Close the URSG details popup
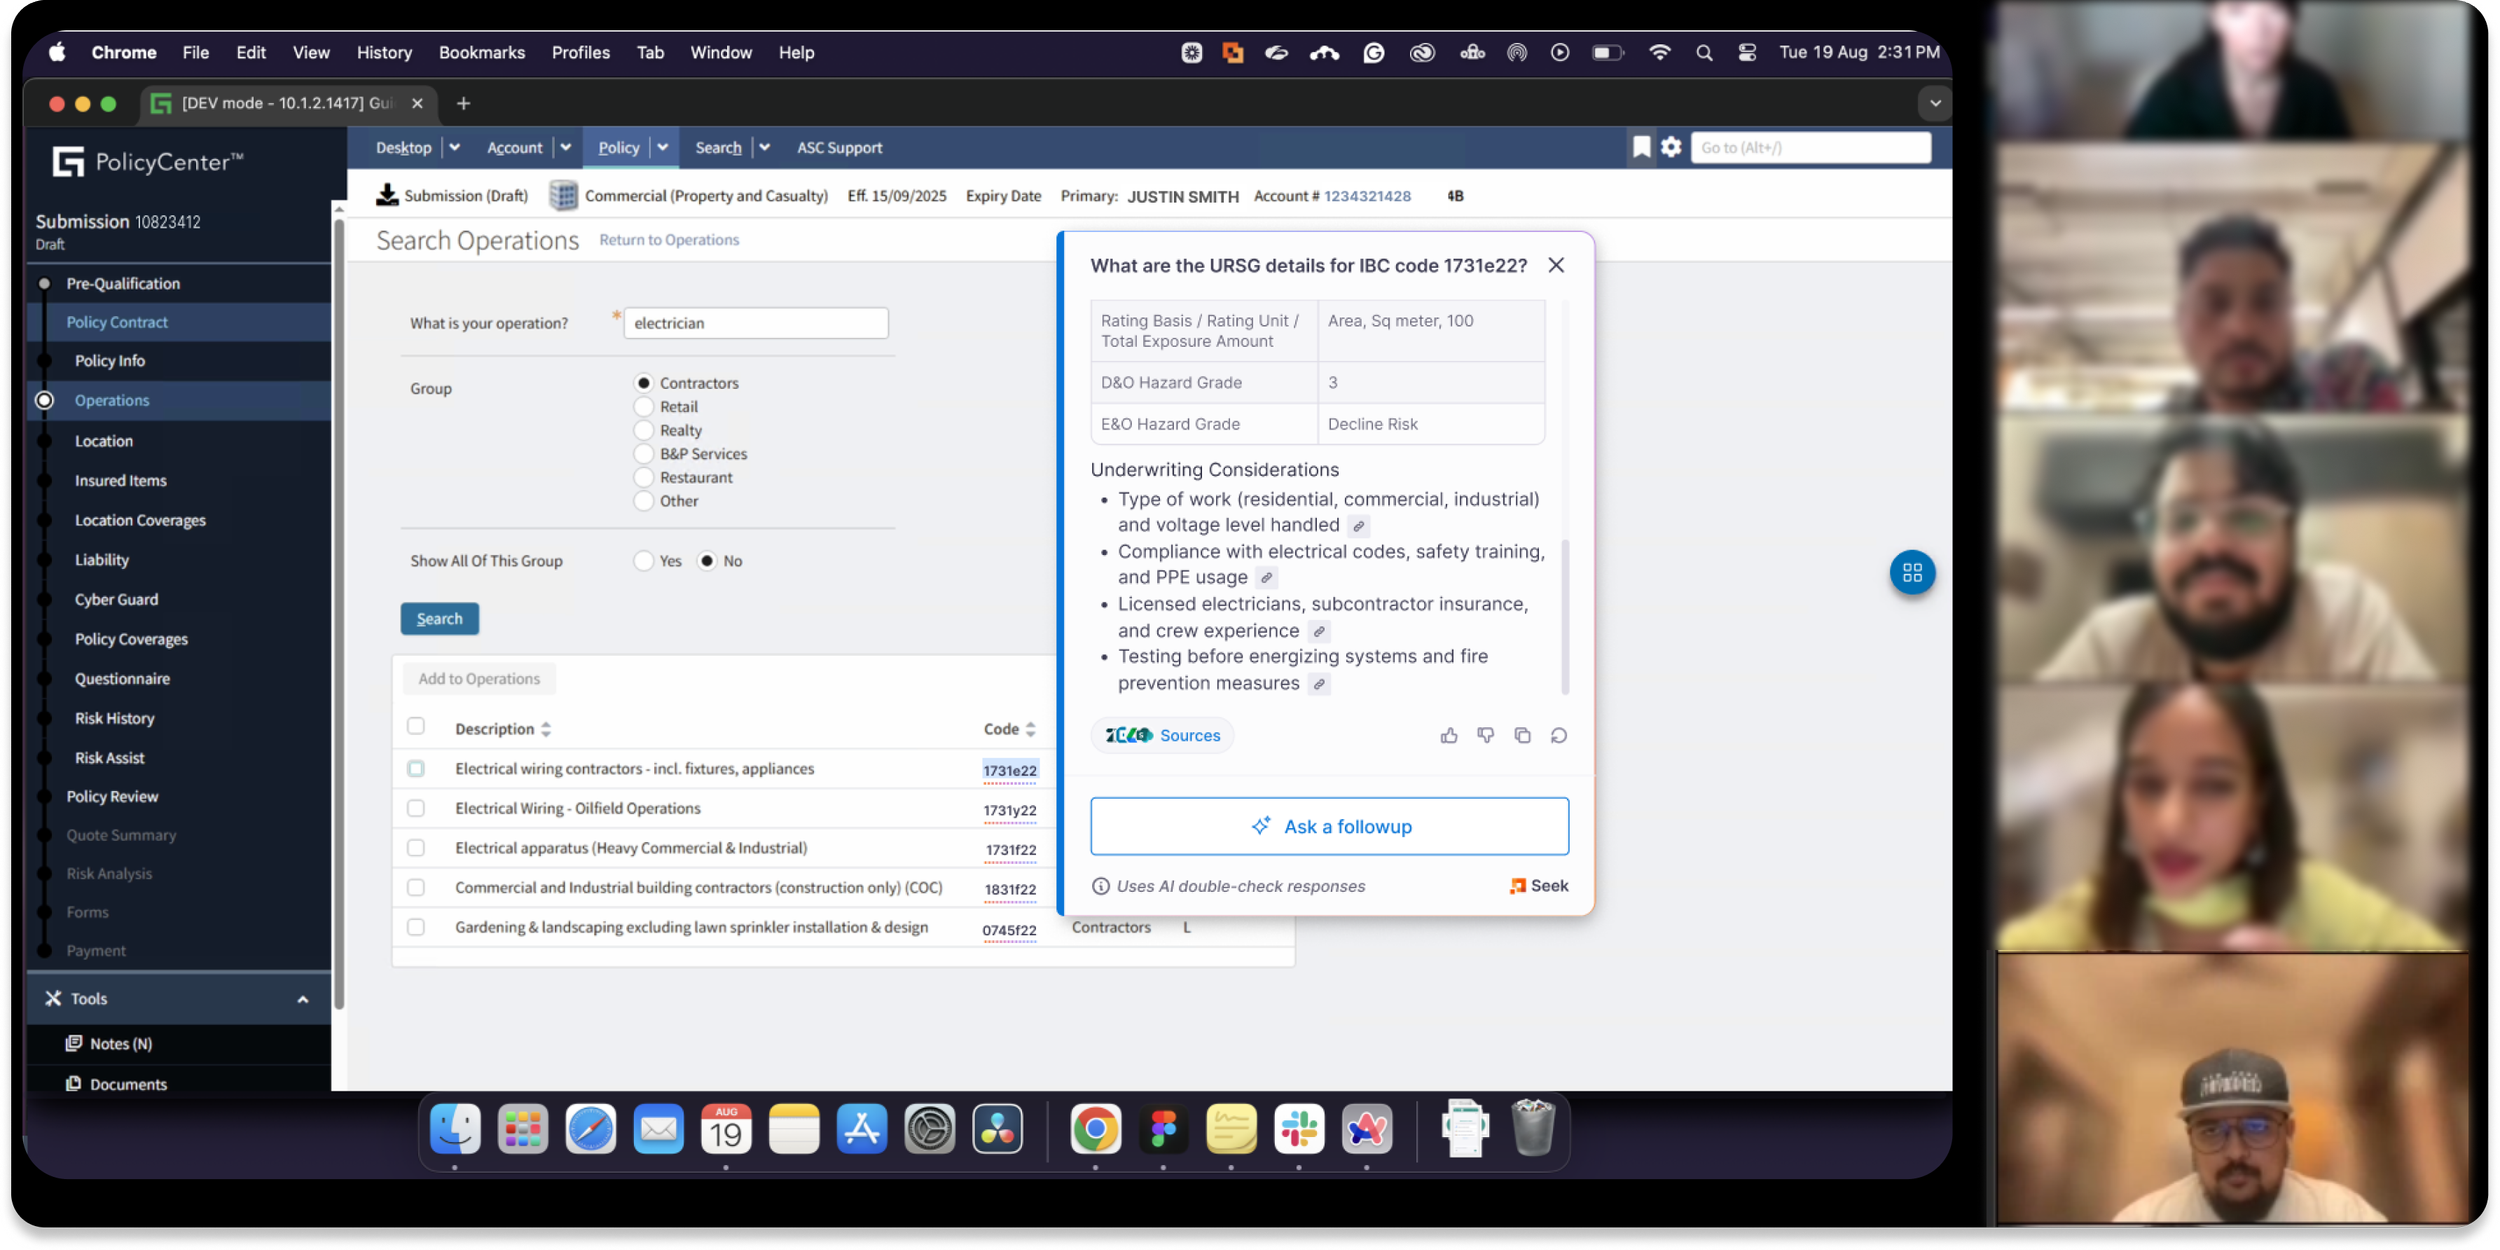2500x1250 pixels. (x=1555, y=265)
